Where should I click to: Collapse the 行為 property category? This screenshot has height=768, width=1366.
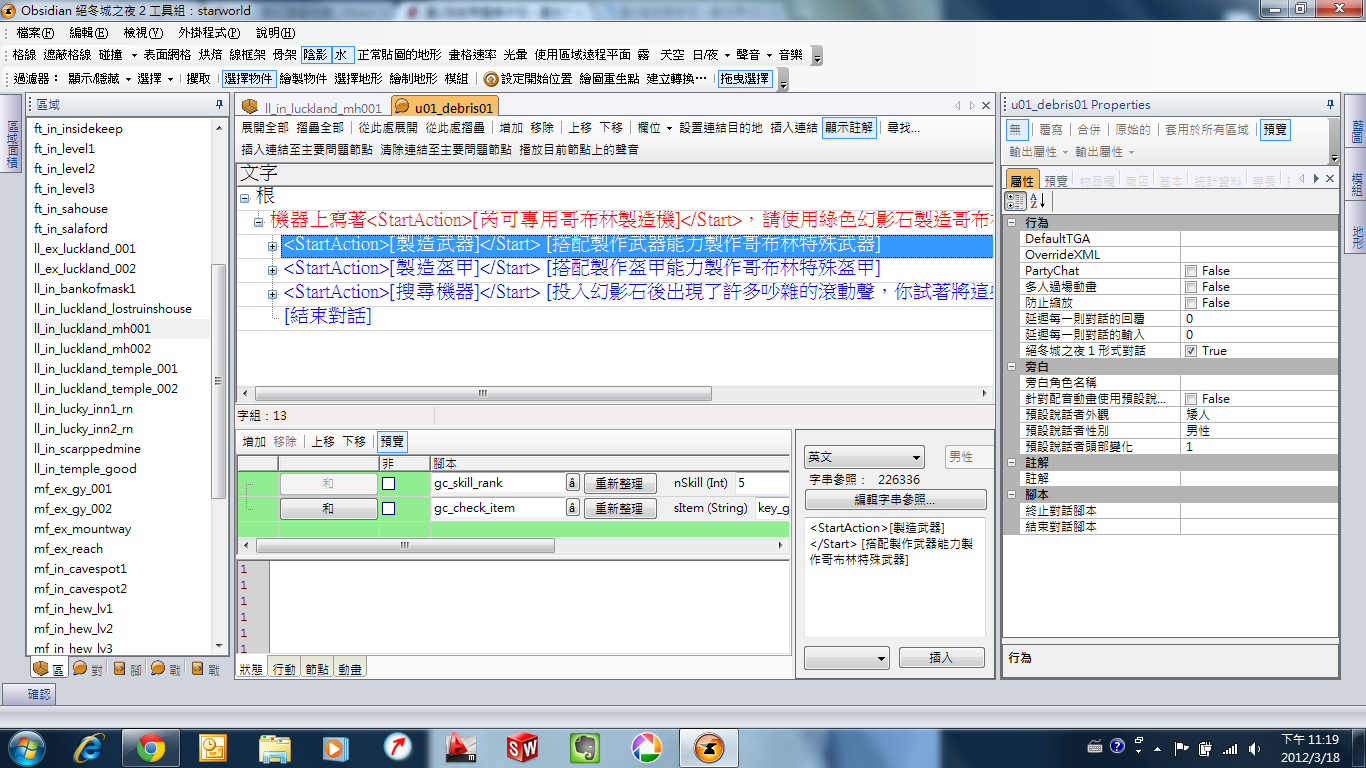[x=1012, y=223]
